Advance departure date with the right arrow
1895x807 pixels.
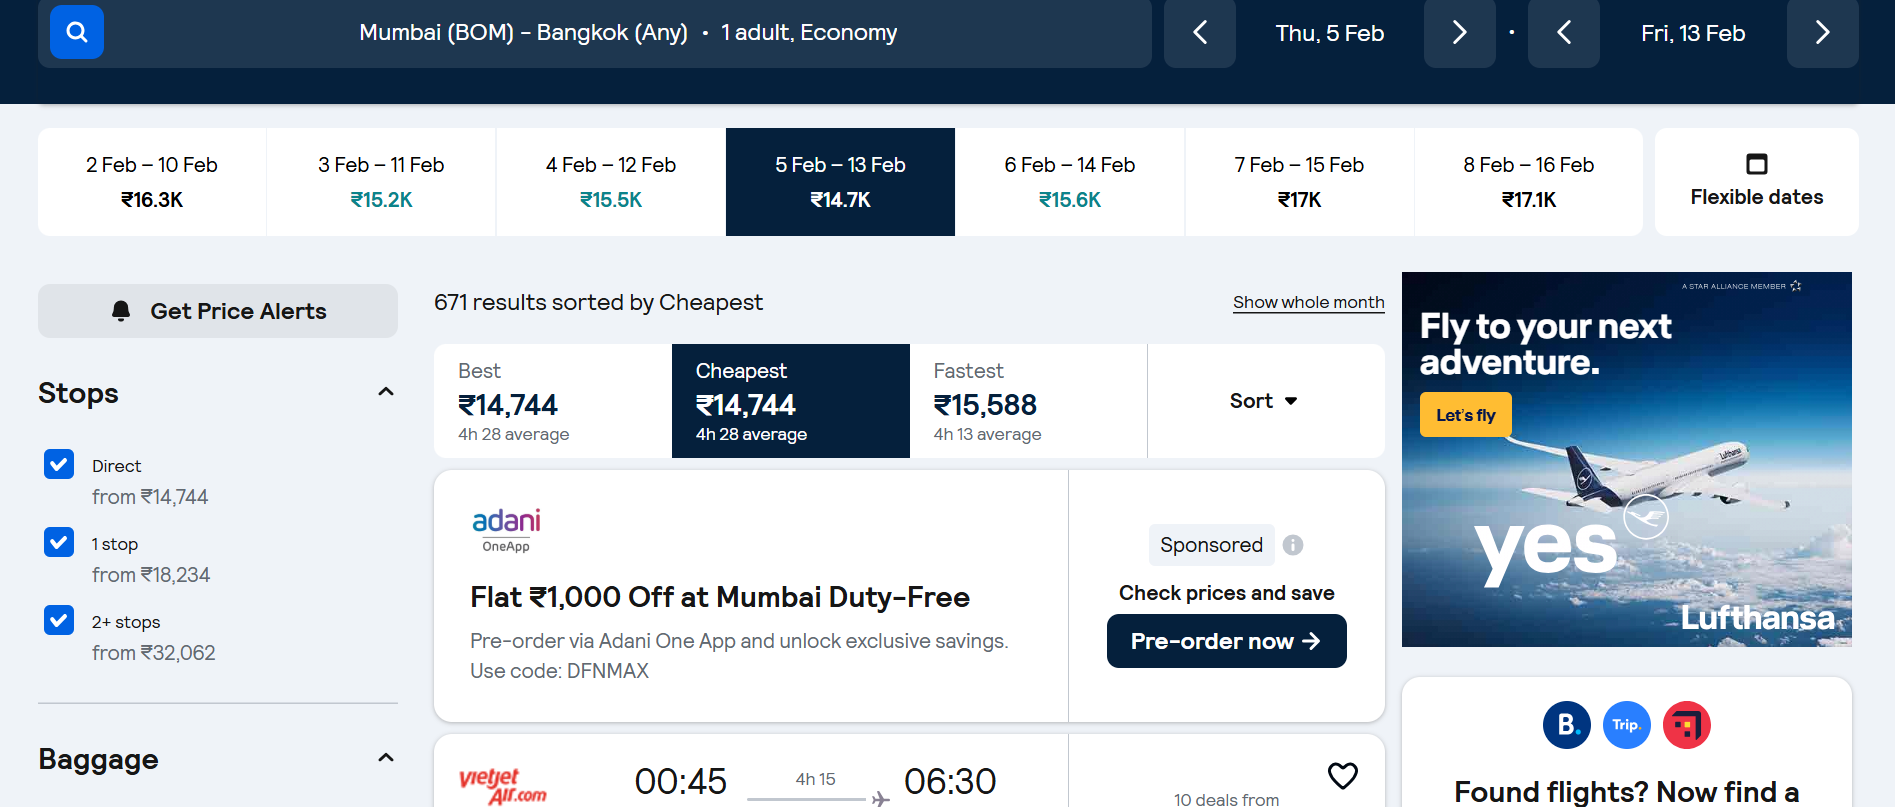[x=1459, y=33]
